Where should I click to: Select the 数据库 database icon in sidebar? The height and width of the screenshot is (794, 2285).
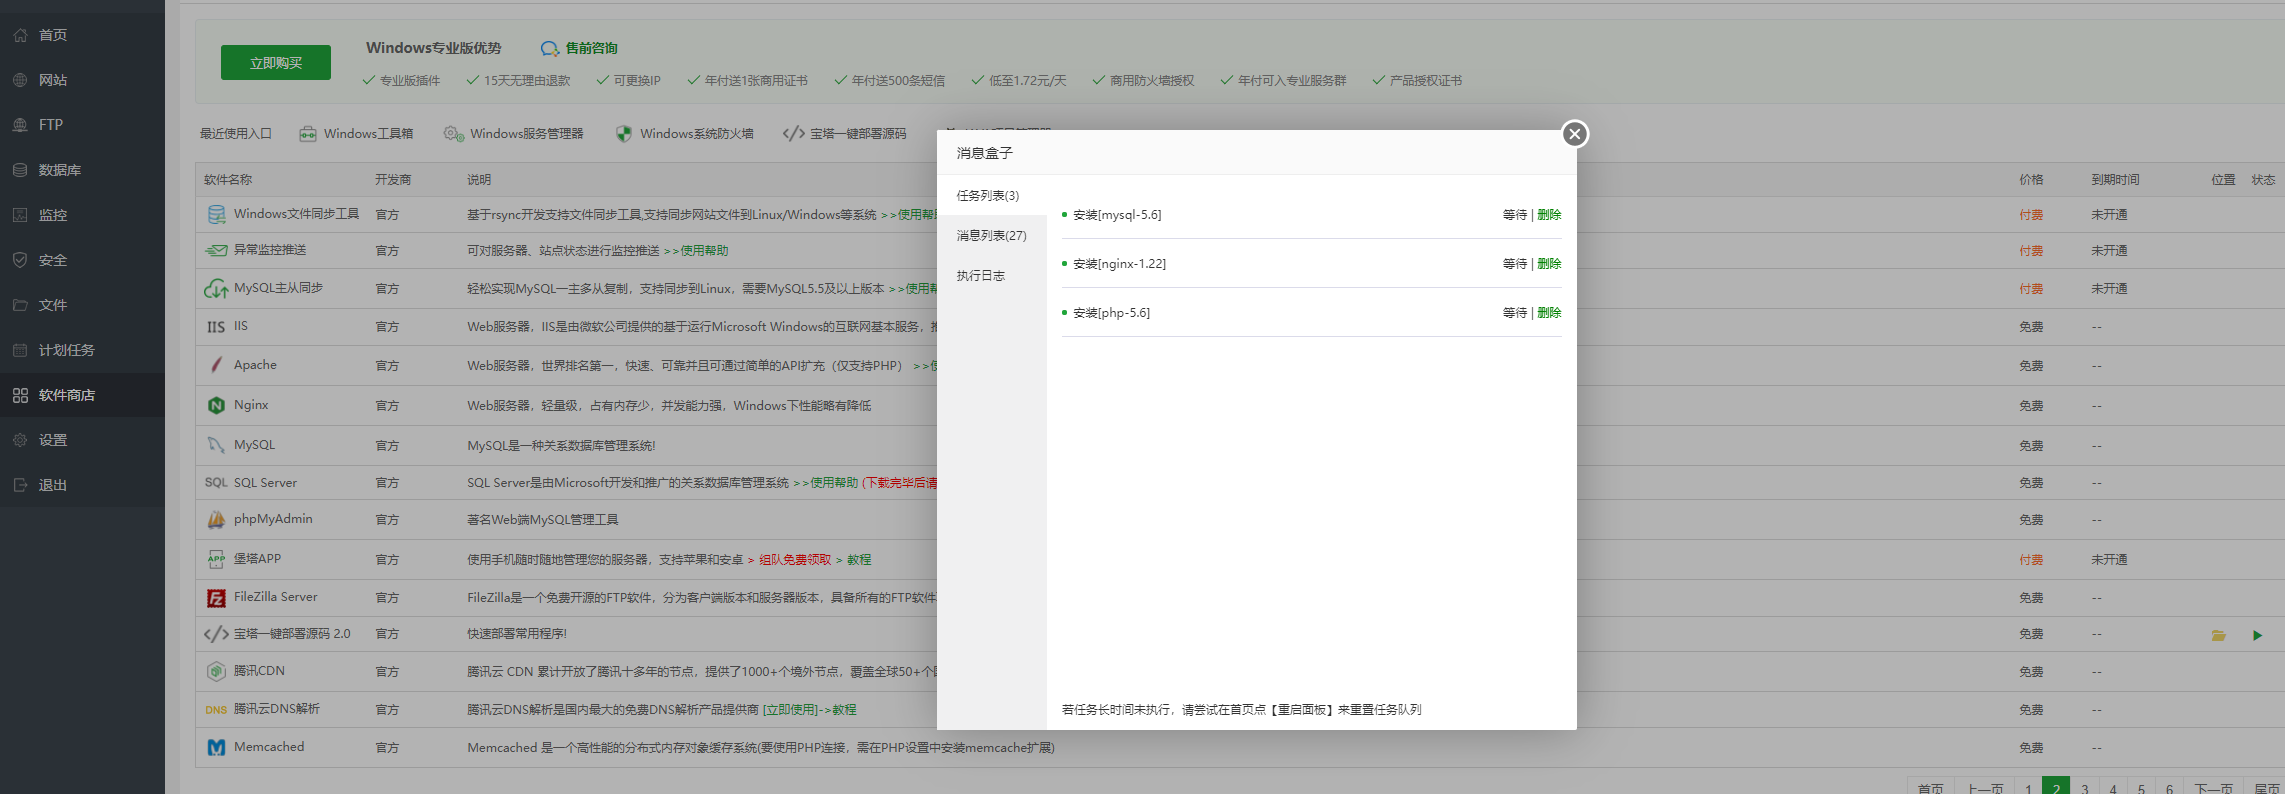click(20, 170)
